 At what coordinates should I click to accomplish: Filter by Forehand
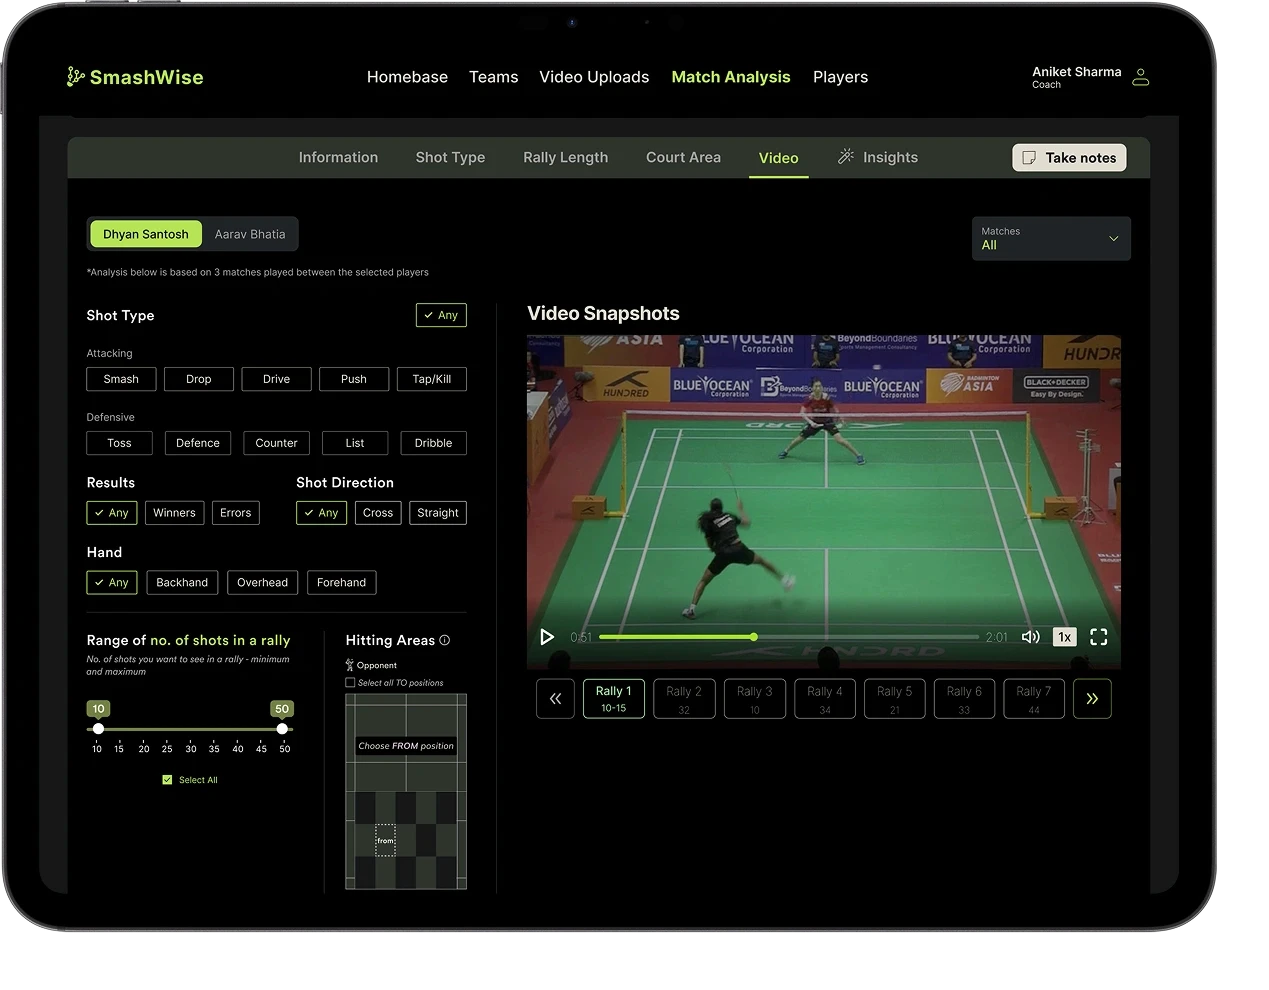341,583
